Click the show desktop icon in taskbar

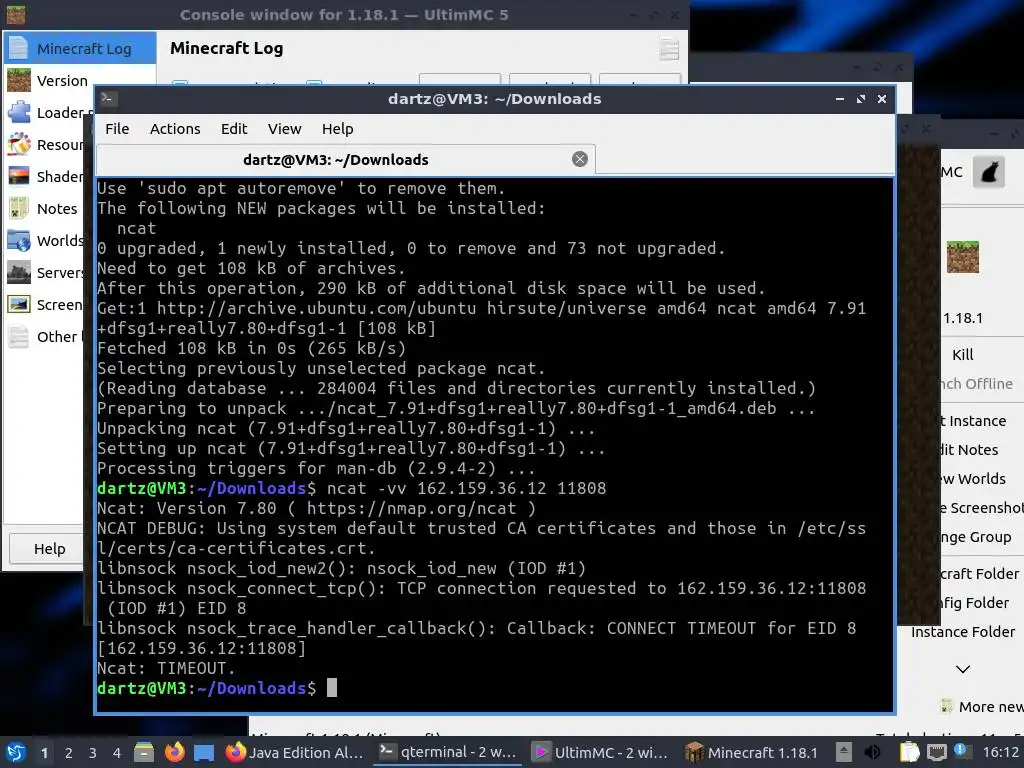[204, 753]
